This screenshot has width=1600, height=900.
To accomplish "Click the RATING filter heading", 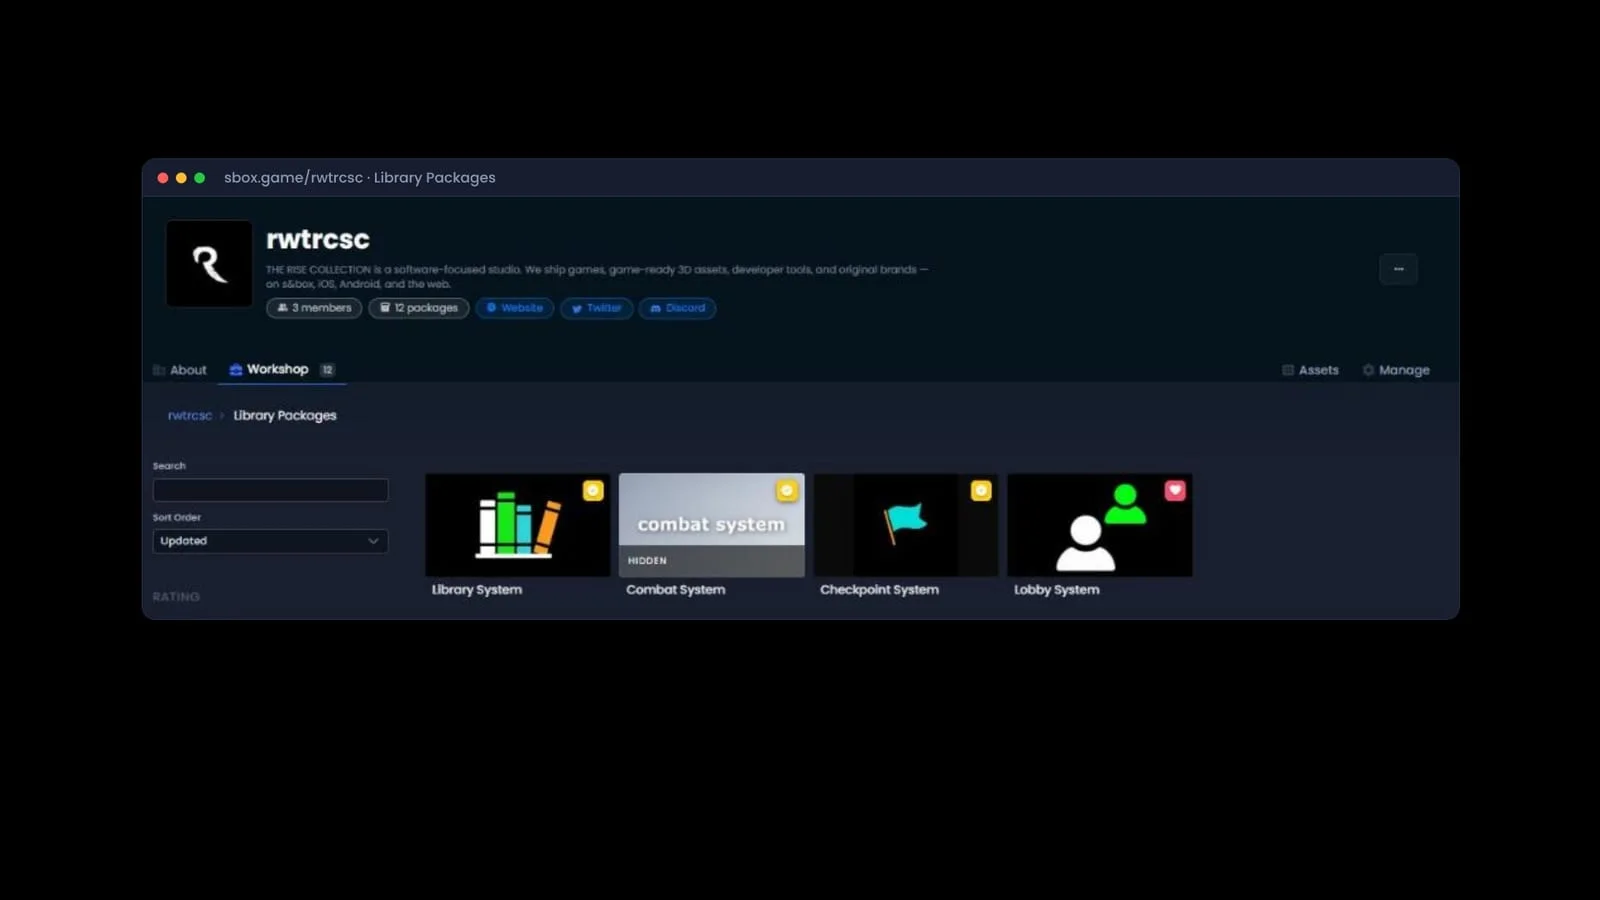I will click(x=176, y=597).
